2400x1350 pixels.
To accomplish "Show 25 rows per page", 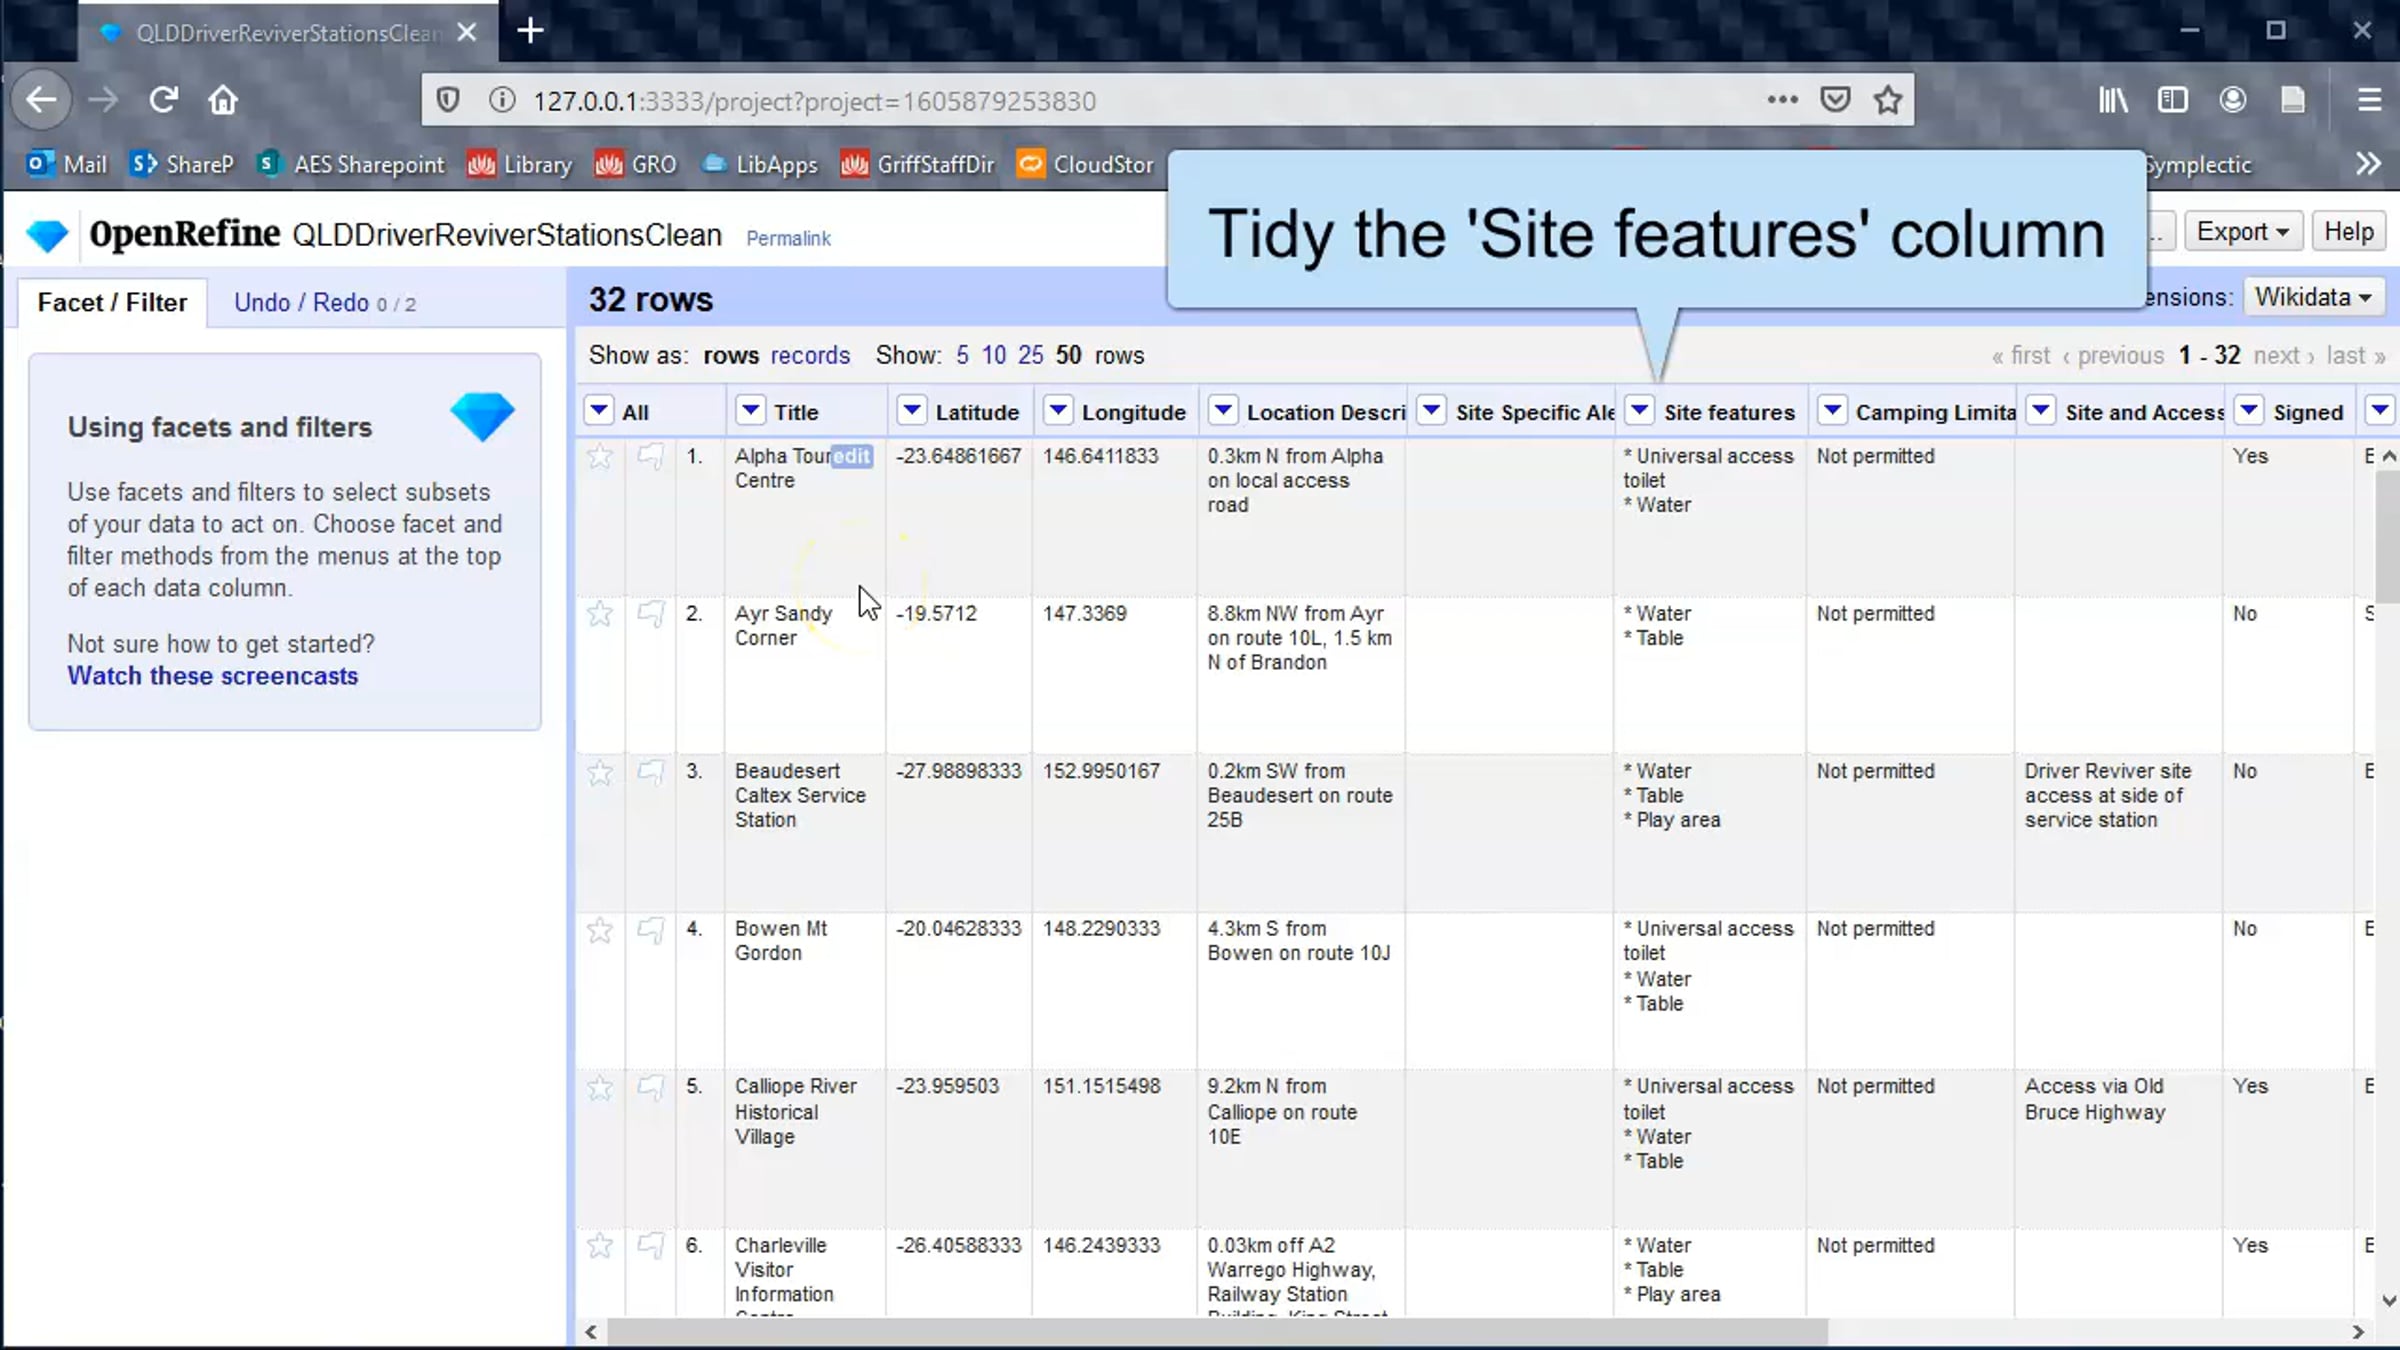I will click(x=1030, y=355).
